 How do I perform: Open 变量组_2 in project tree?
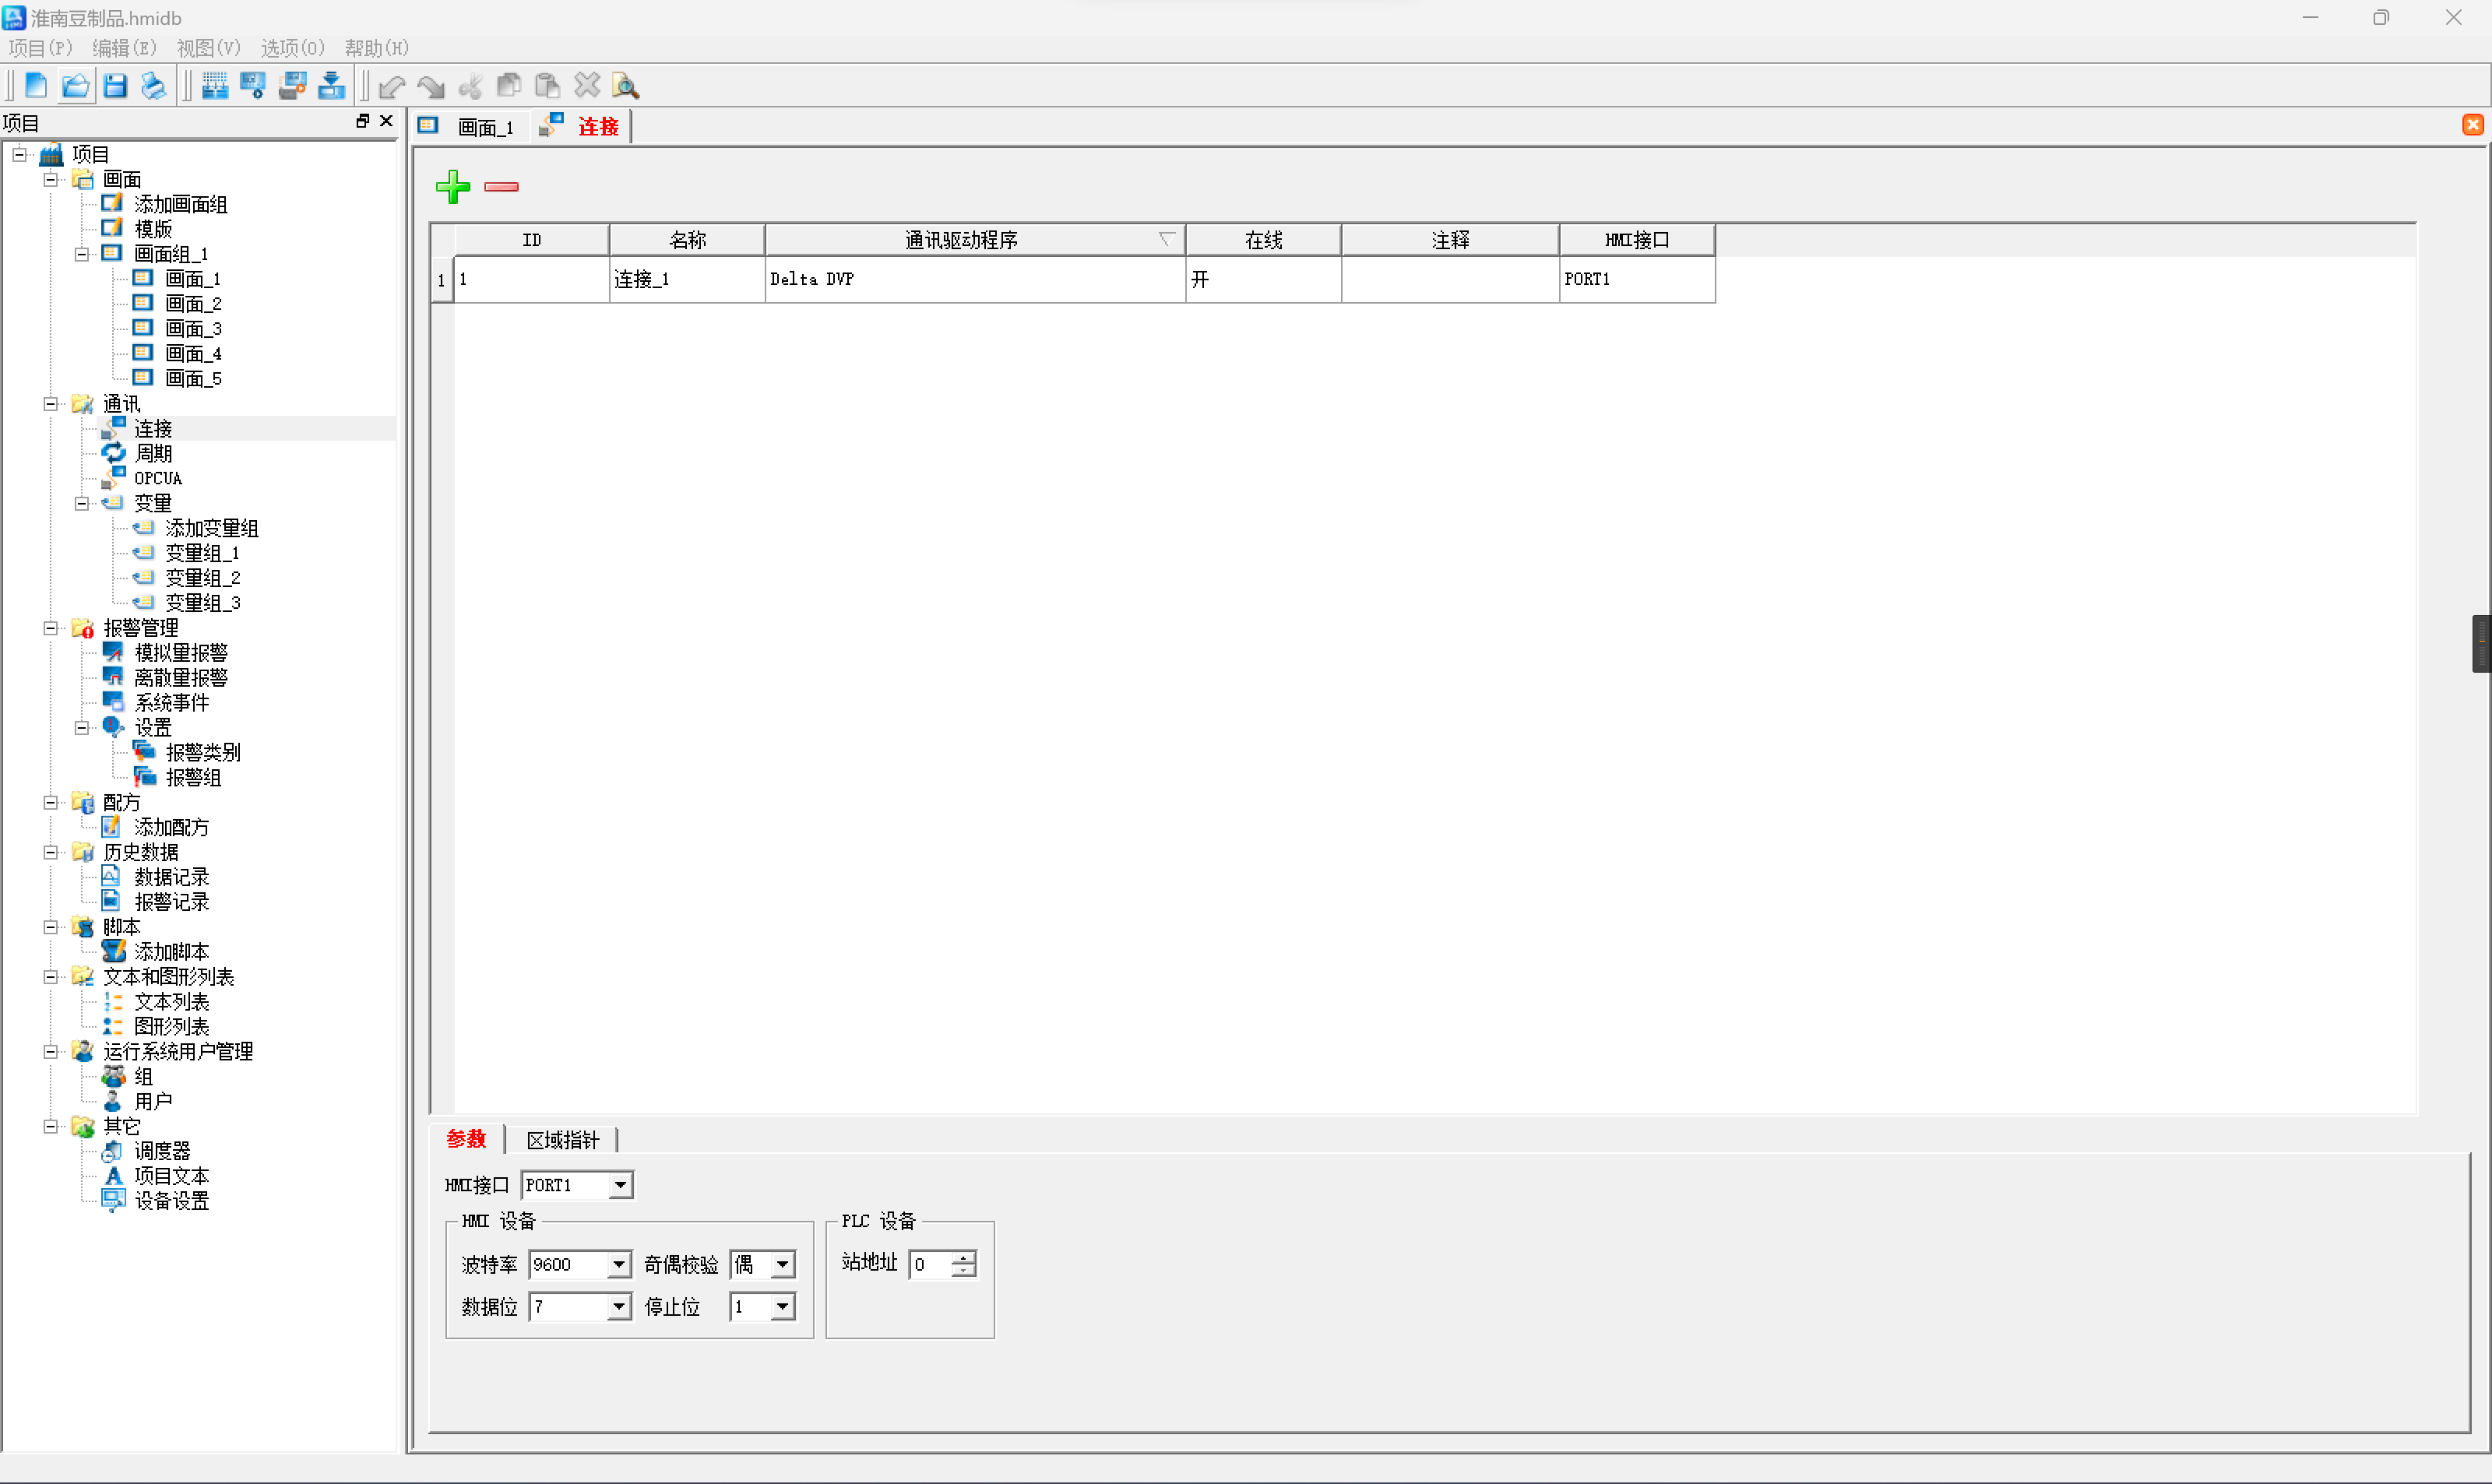point(203,578)
